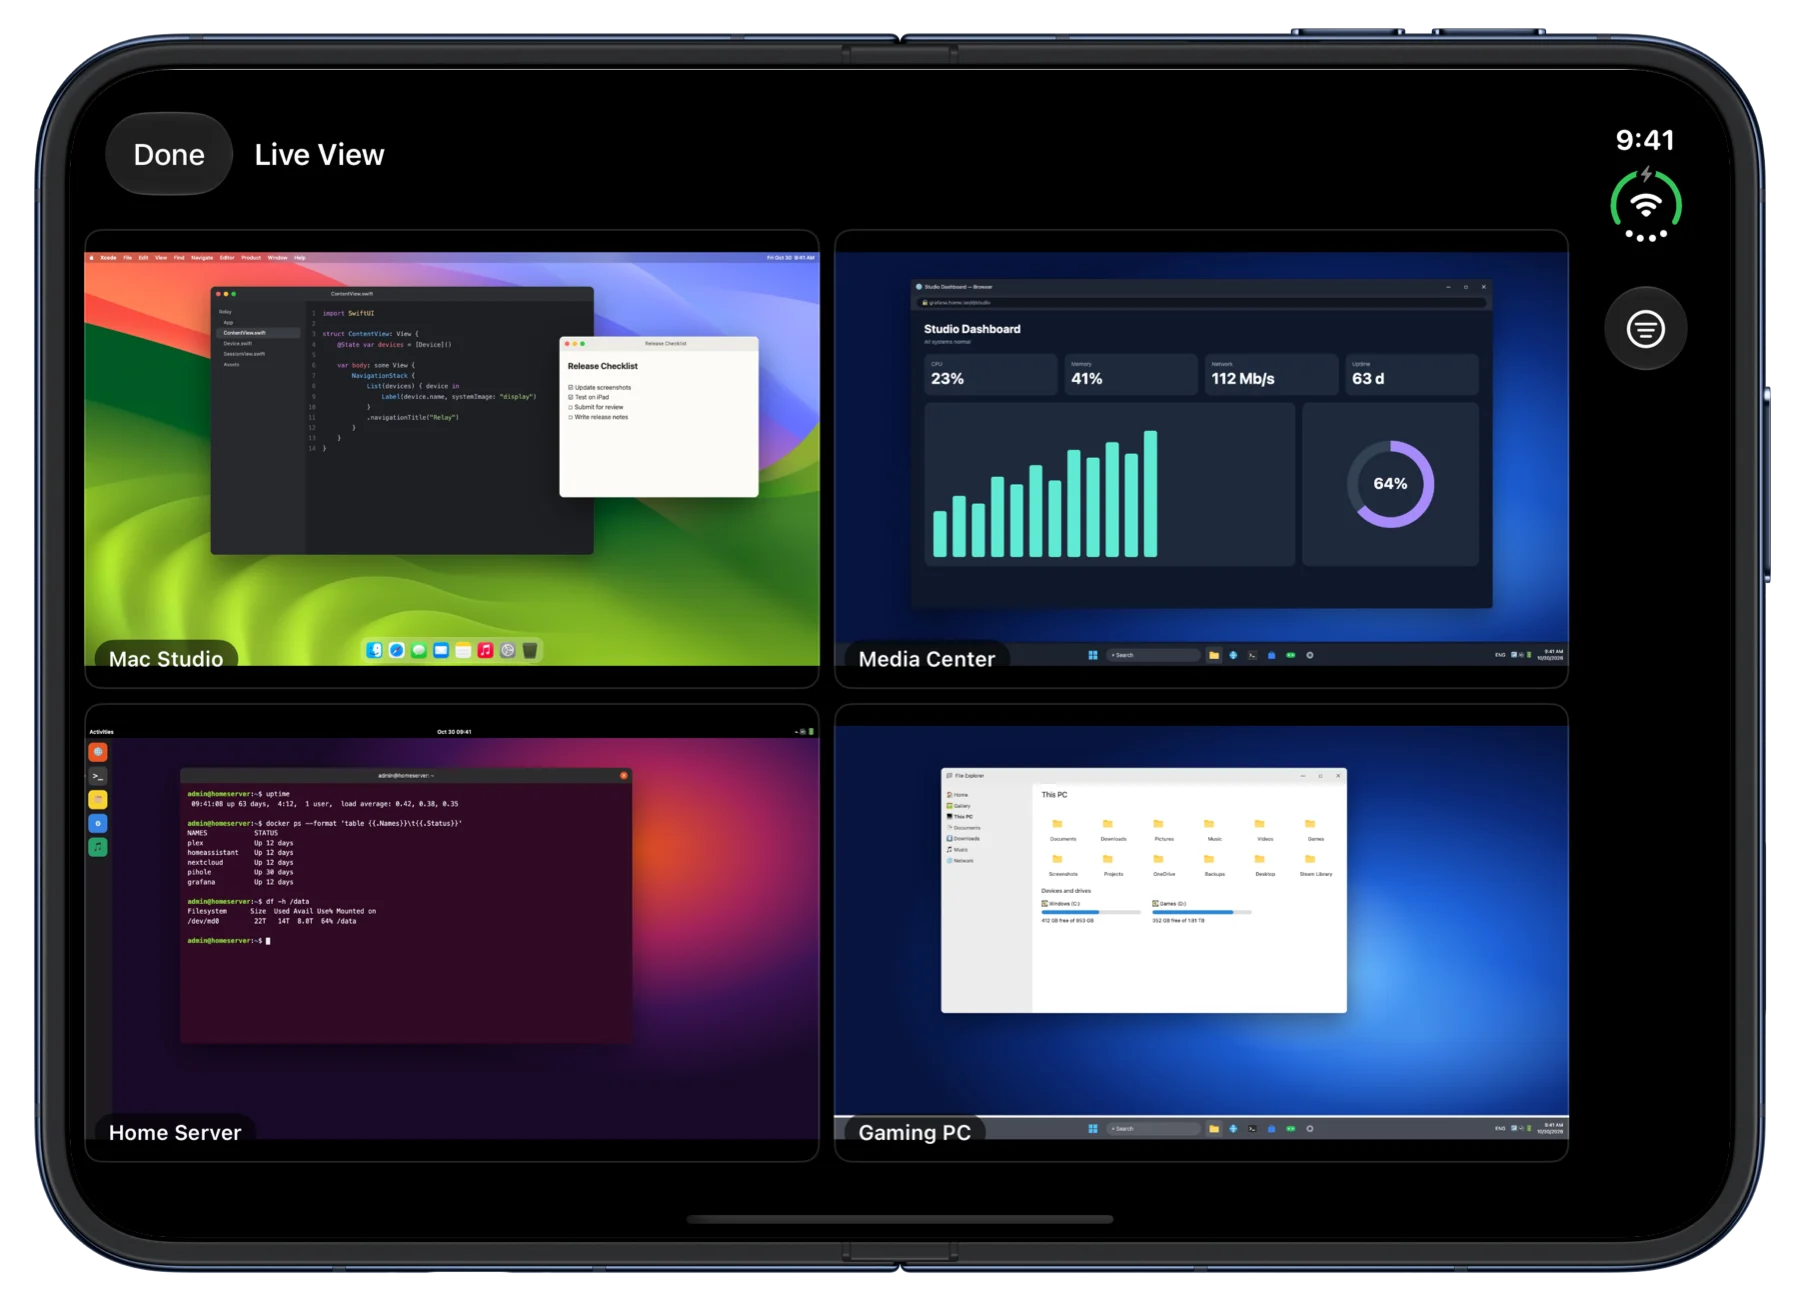Click Activities in the Home Server top bar
This screenshot has width=1800, height=1307.
tap(102, 732)
